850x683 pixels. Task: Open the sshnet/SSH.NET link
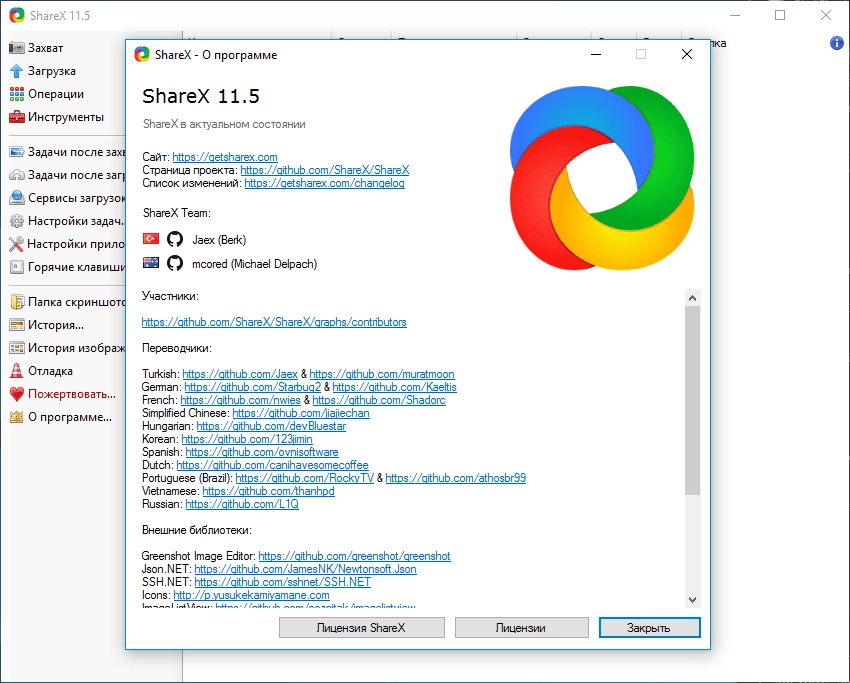(x=282, y=582)
